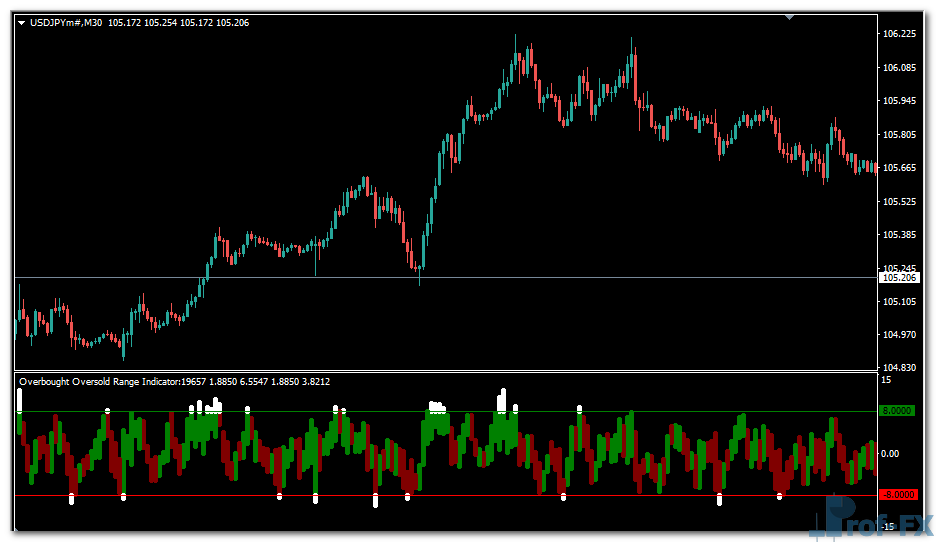Click the chart shift triangle marker at top
This screenshot has height=542, width=936.
790,17
